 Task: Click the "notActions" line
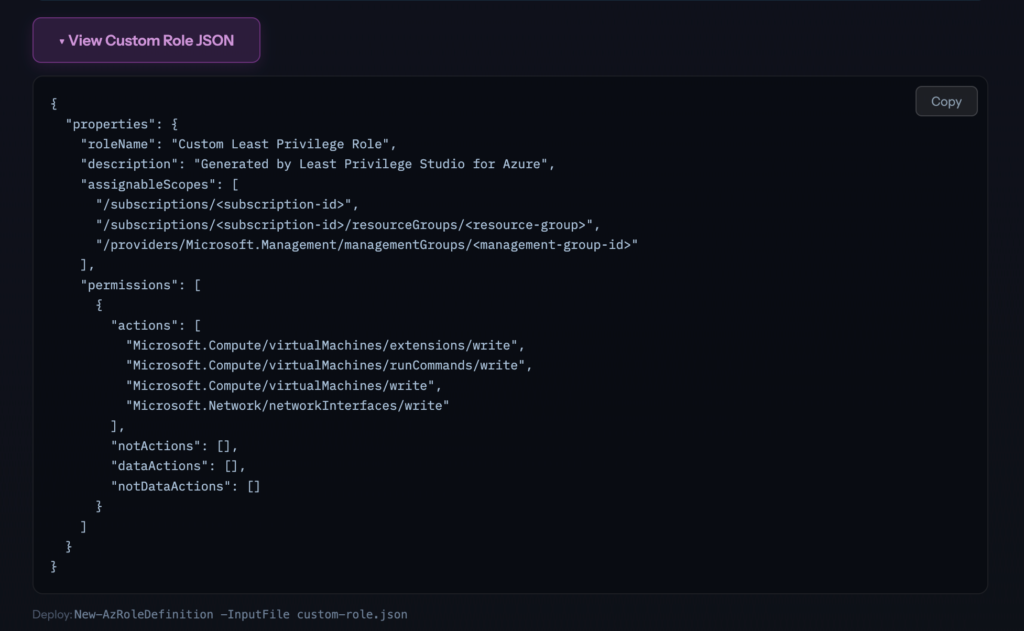pos(174,446)
